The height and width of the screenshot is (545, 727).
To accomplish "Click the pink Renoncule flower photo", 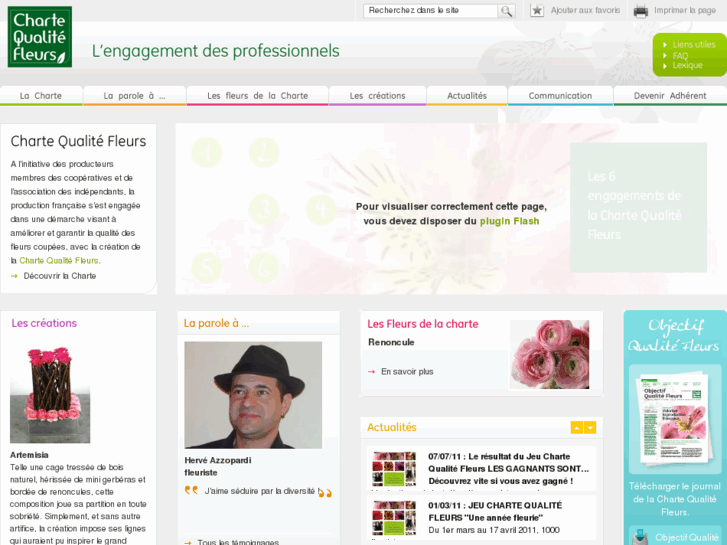I will click(x=549, y=354).
